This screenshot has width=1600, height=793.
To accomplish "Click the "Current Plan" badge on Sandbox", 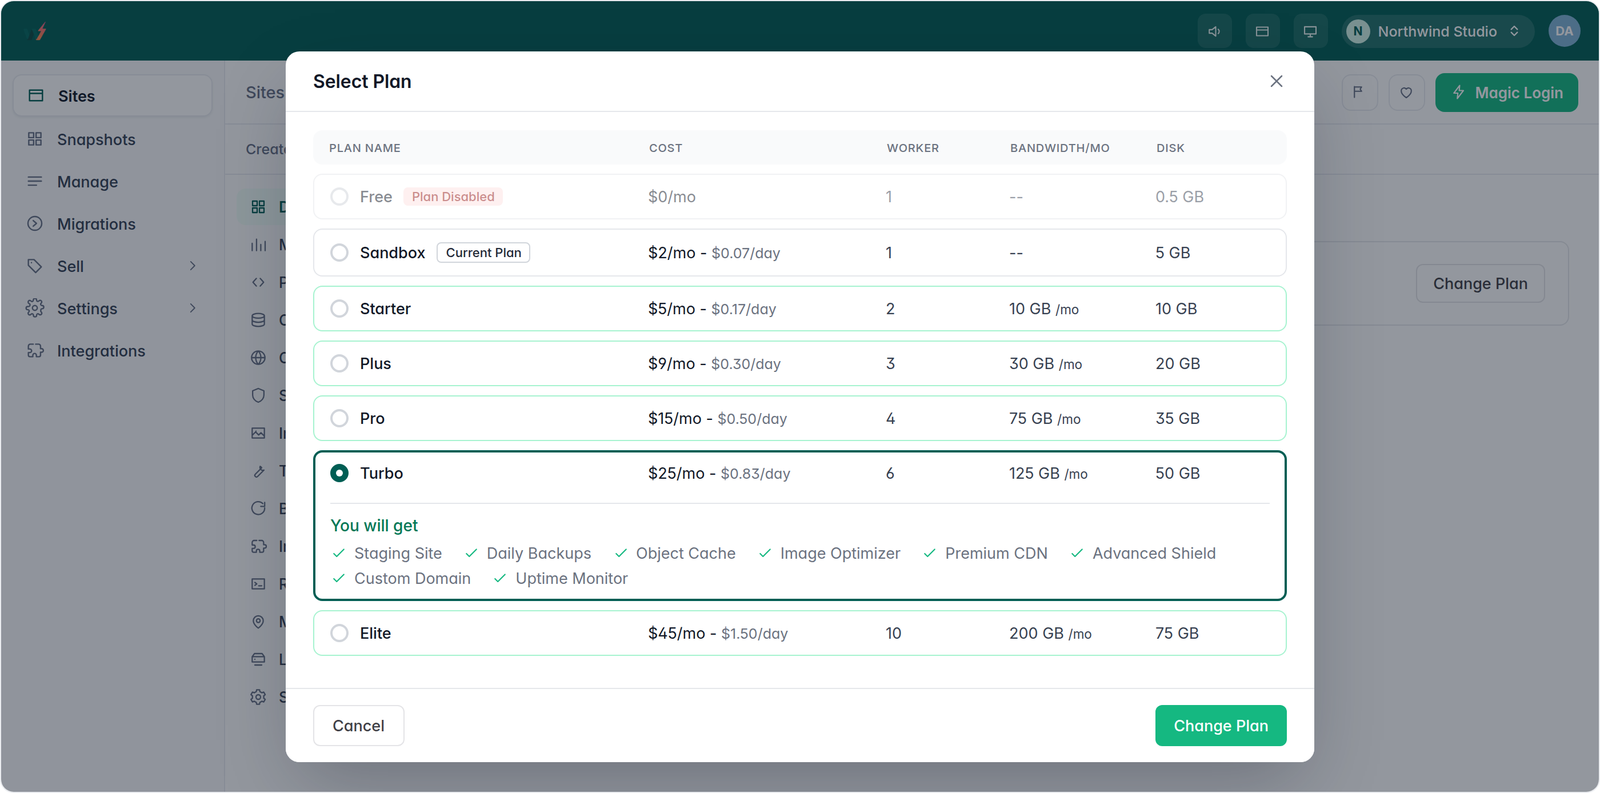I will point(484,253).
